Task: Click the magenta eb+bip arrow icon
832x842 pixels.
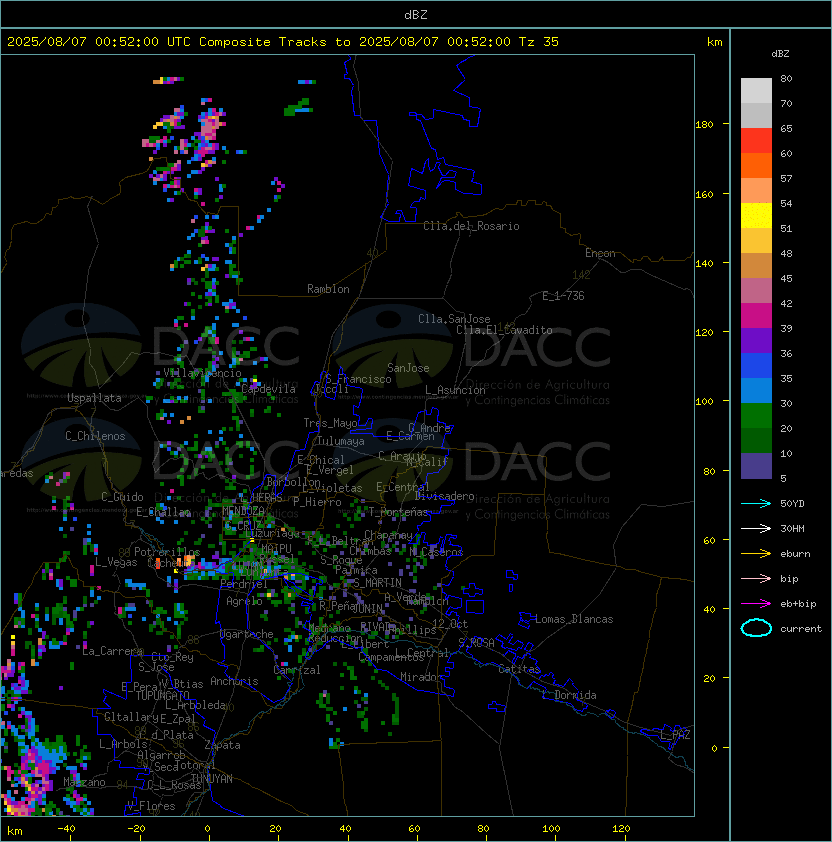Action: click(x=756, y=604)
